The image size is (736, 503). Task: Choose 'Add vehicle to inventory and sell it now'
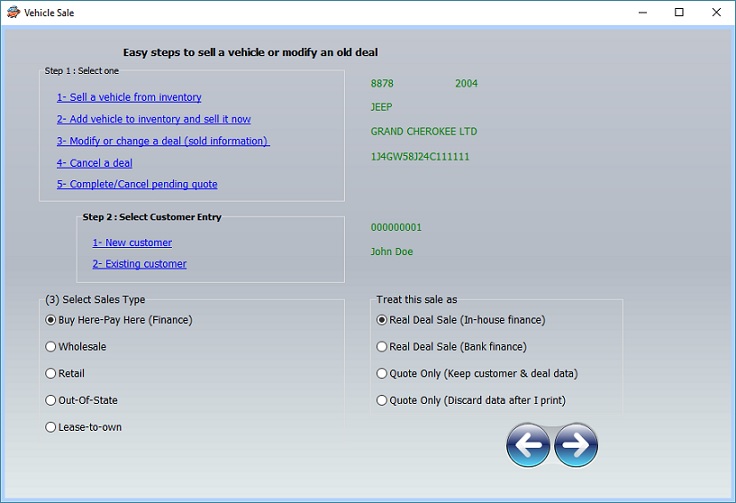(153, 119)
